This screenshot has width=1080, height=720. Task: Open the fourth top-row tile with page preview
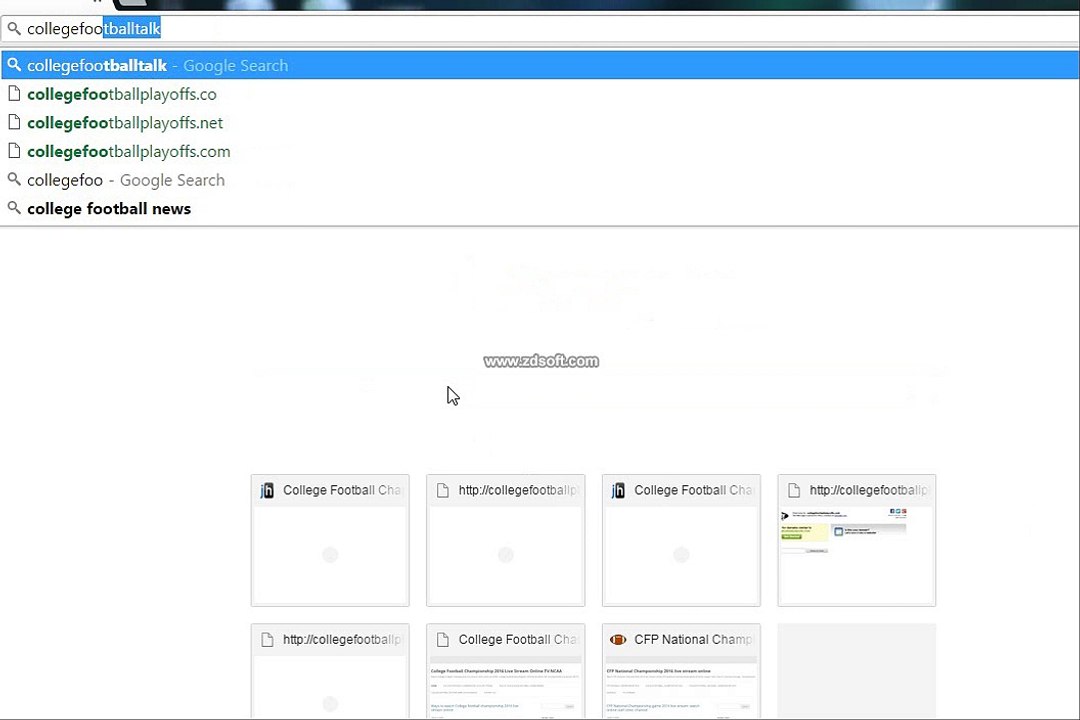click(x=857, y=540)
